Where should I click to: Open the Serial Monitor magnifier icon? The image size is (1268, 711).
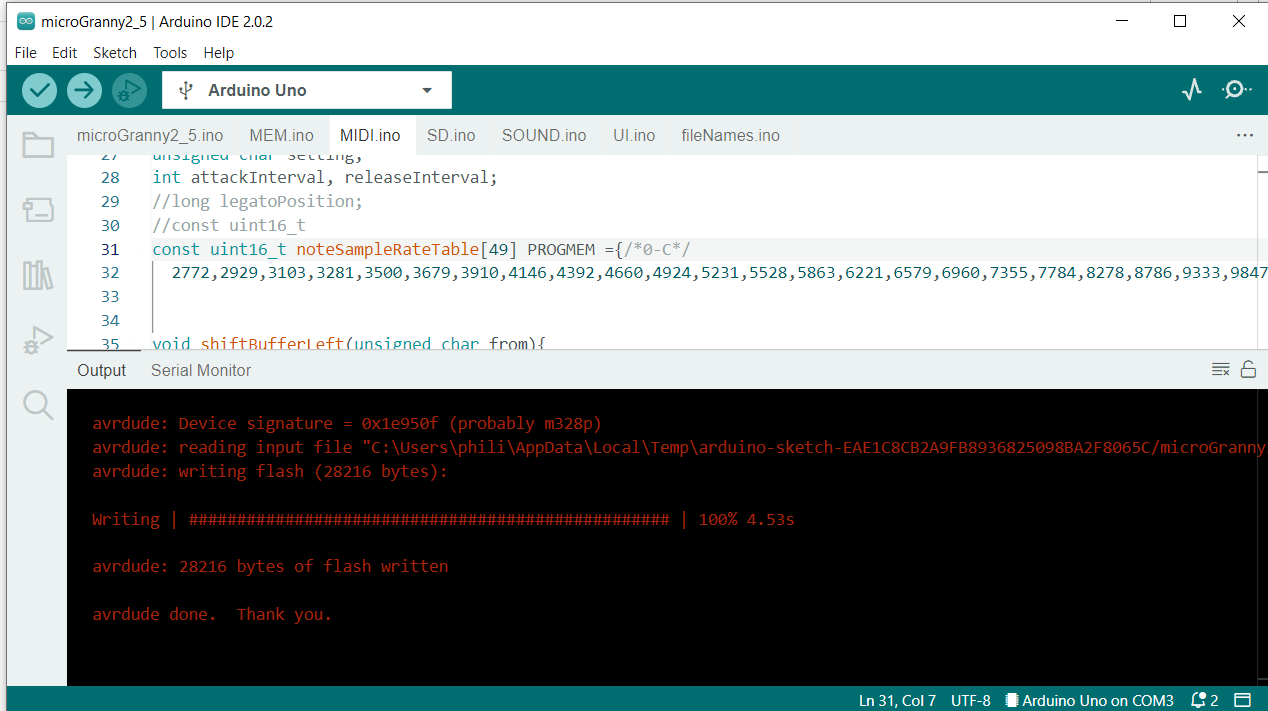[x=1236, y=89]
